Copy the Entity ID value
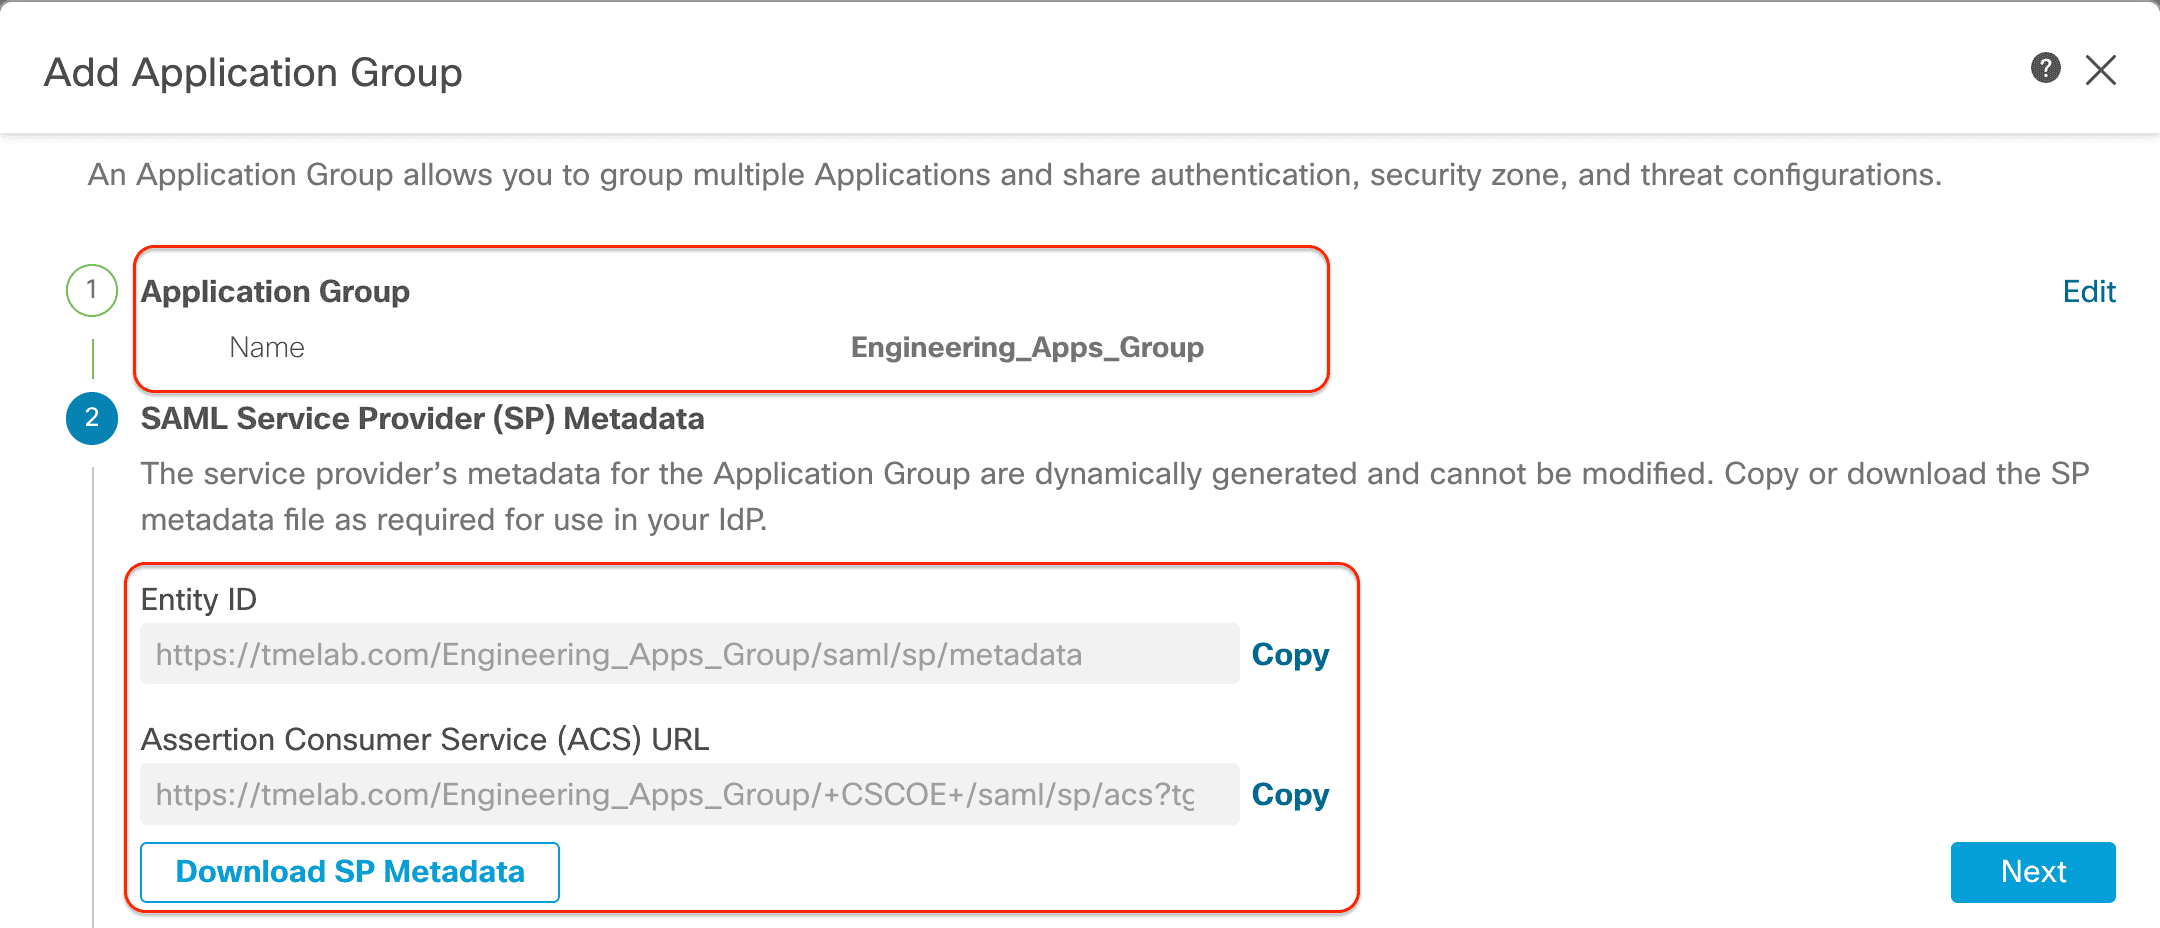Screen dimensions: 2160x928 pyautogui.click(x=1290, y=655)
